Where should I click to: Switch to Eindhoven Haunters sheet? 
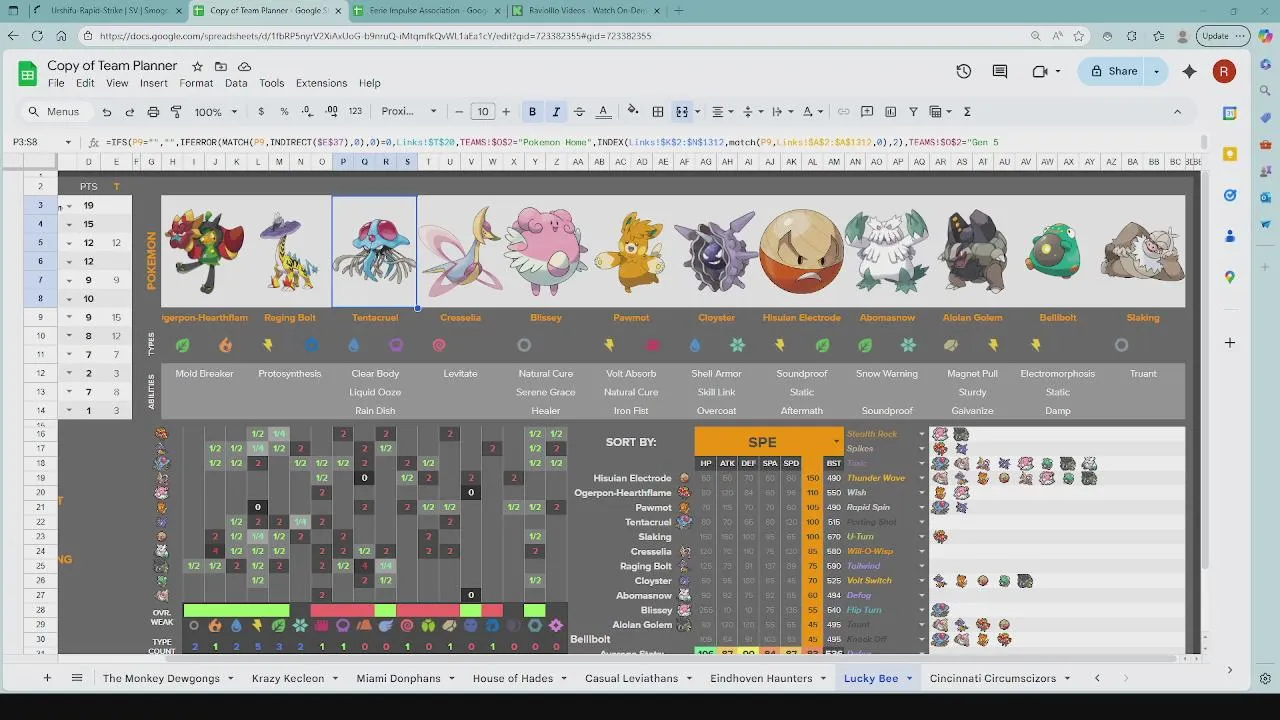[x=761, y=678]
